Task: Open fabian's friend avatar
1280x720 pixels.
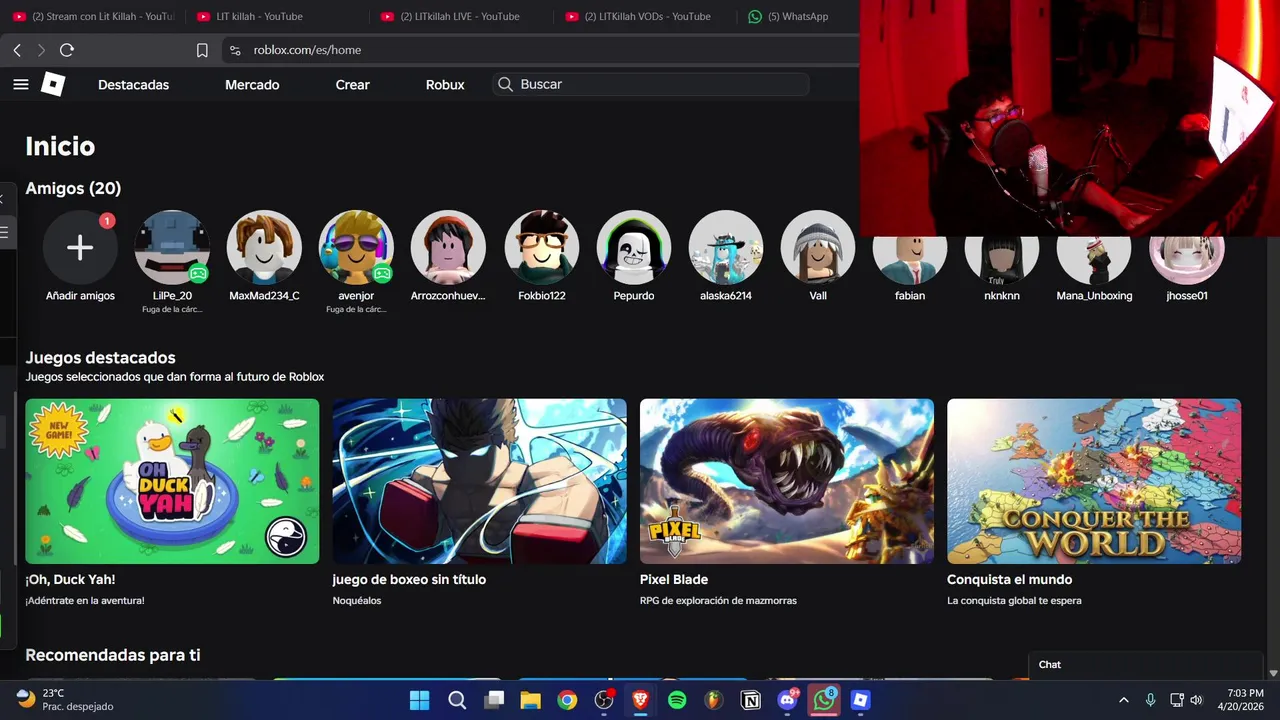Action: (910, 260)
